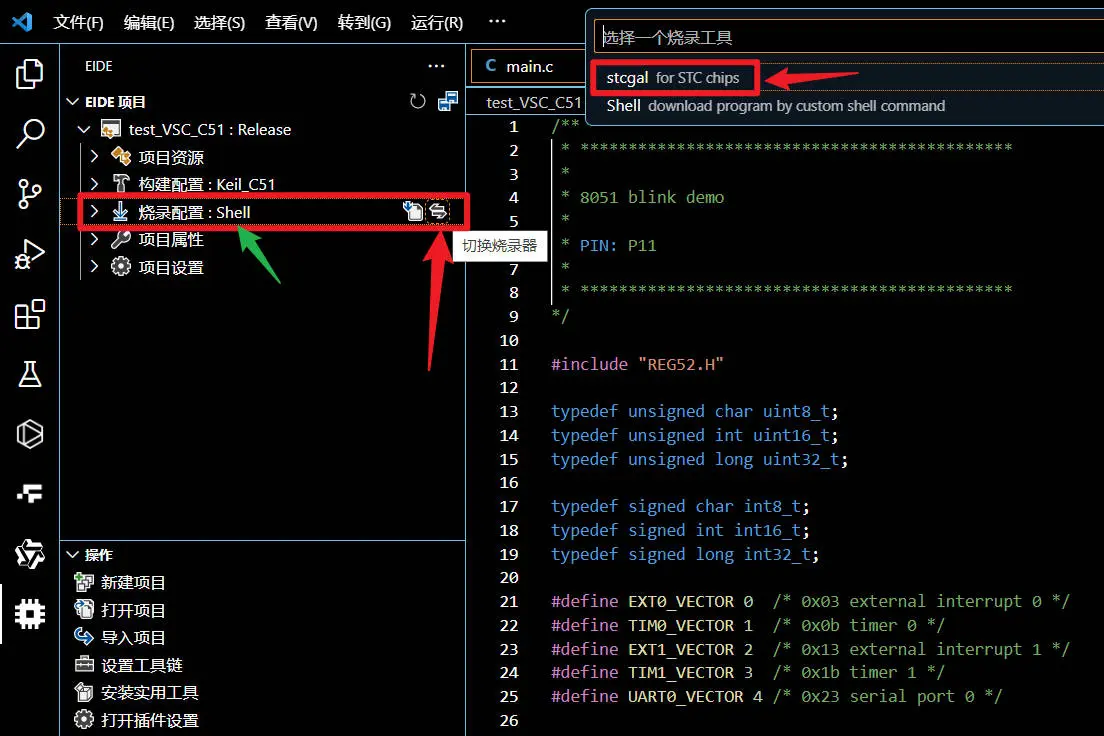1104x736 pixels.
Task: Click the 选择一个烧录工具 input box
Action: coord(849,37)
